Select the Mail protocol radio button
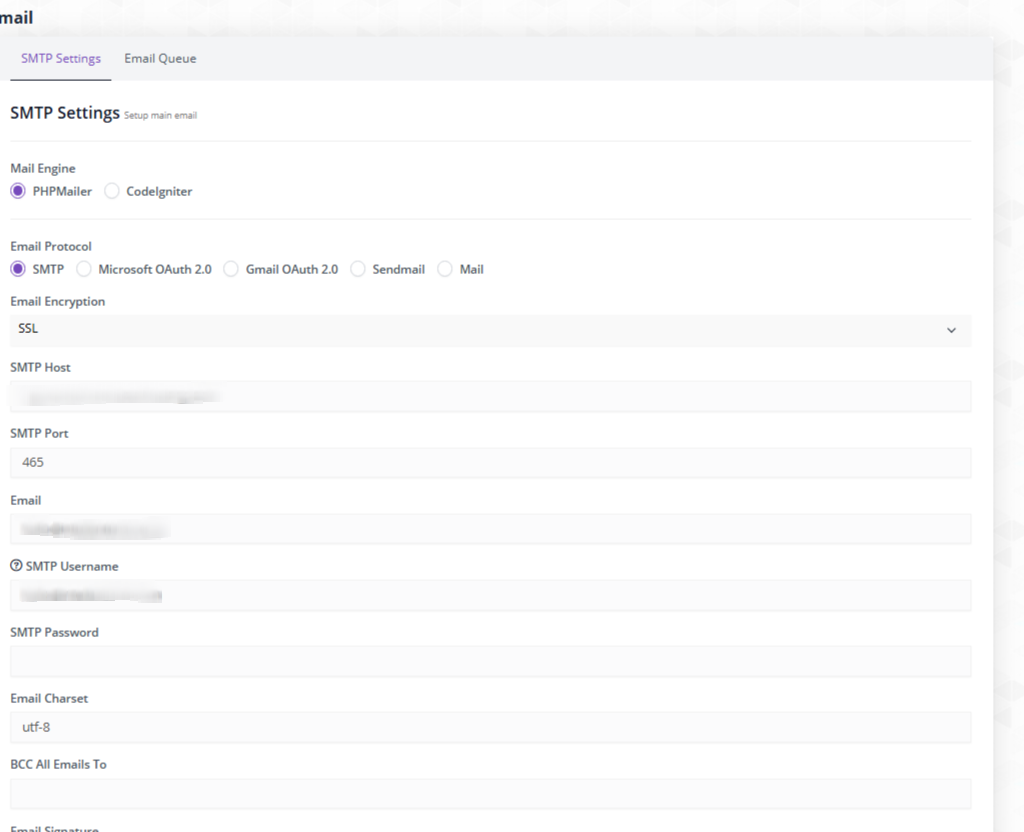The height and width of the screenshot is (832, 1024). [445, 269]
